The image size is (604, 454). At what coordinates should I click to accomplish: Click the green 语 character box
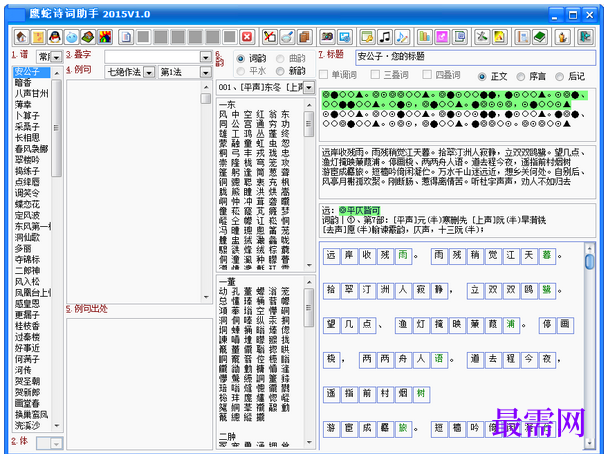(439, 360)
